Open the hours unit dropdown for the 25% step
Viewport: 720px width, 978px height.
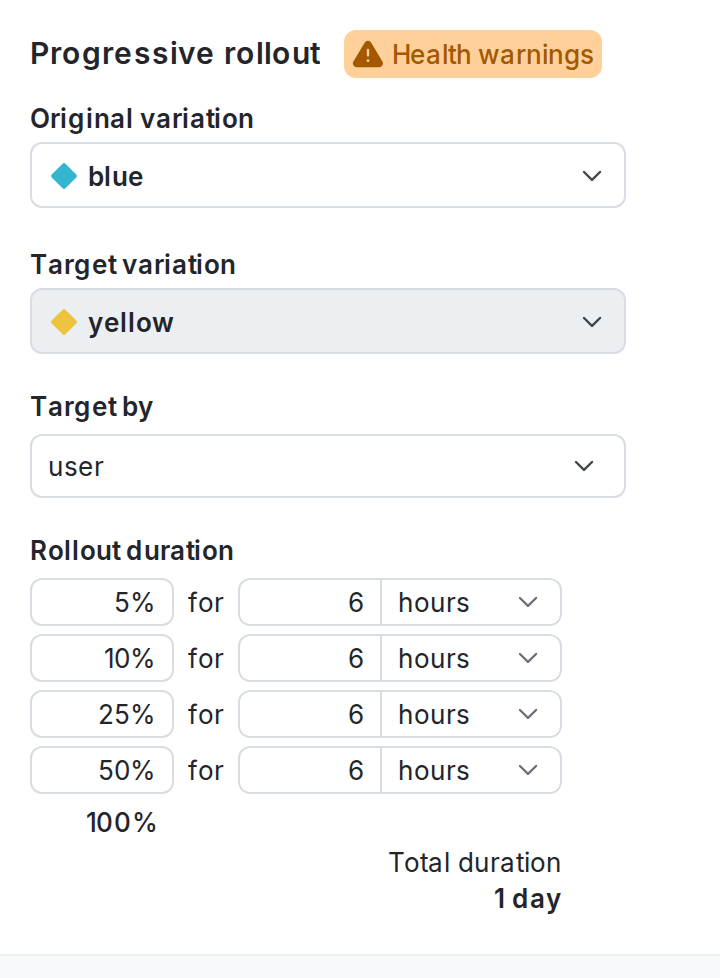click(x=470, y=714)
